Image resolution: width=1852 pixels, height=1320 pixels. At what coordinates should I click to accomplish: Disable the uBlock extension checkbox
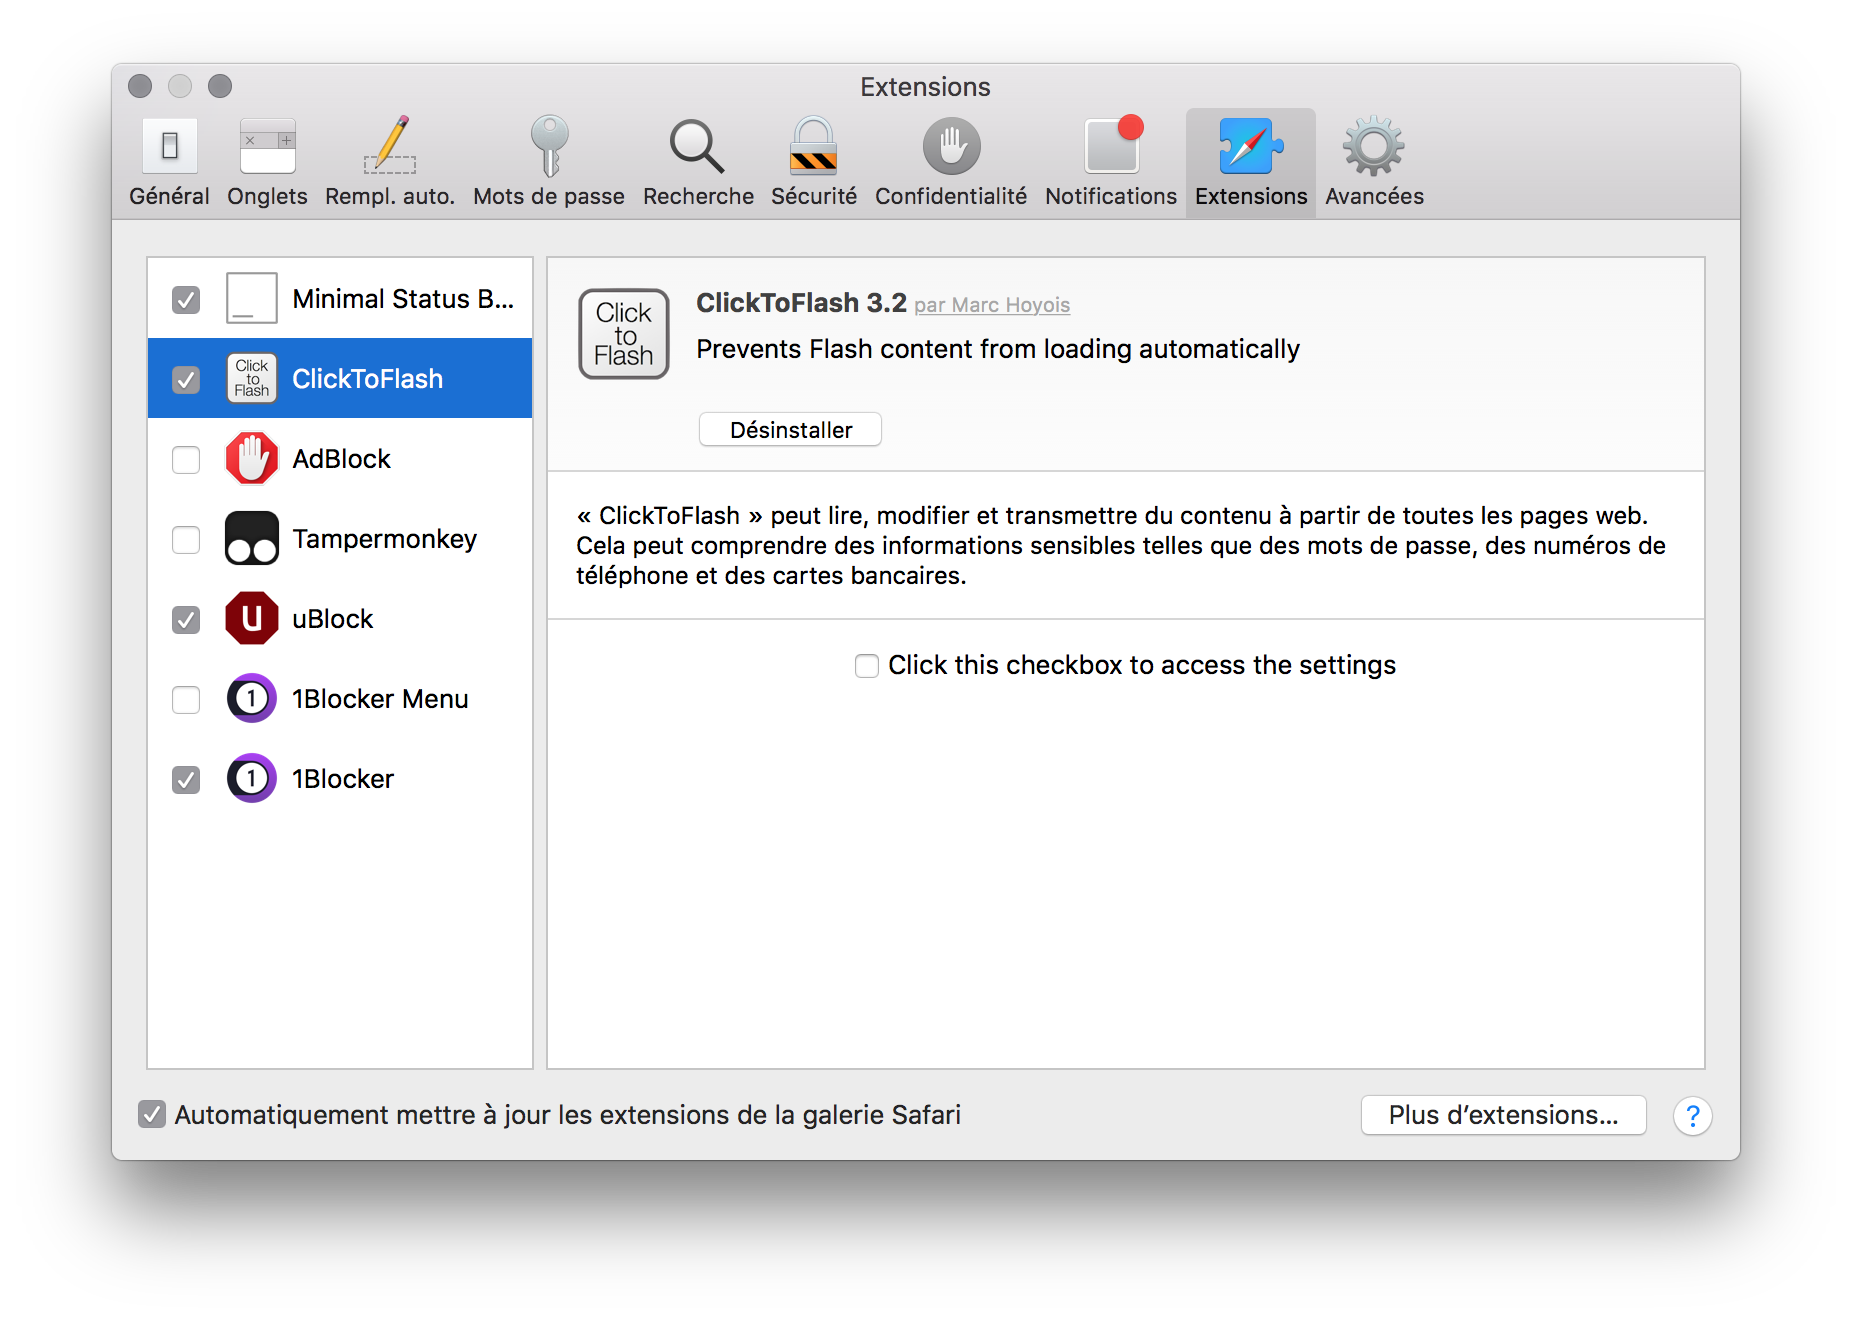click(x=186, y=619)
